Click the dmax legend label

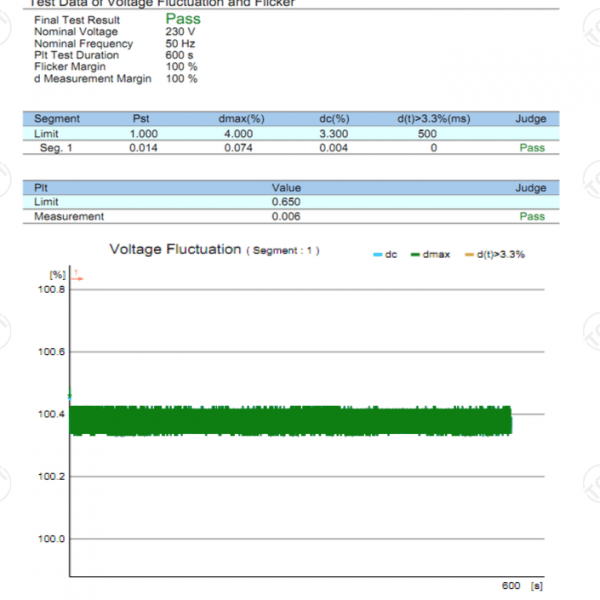click(436, 255)
